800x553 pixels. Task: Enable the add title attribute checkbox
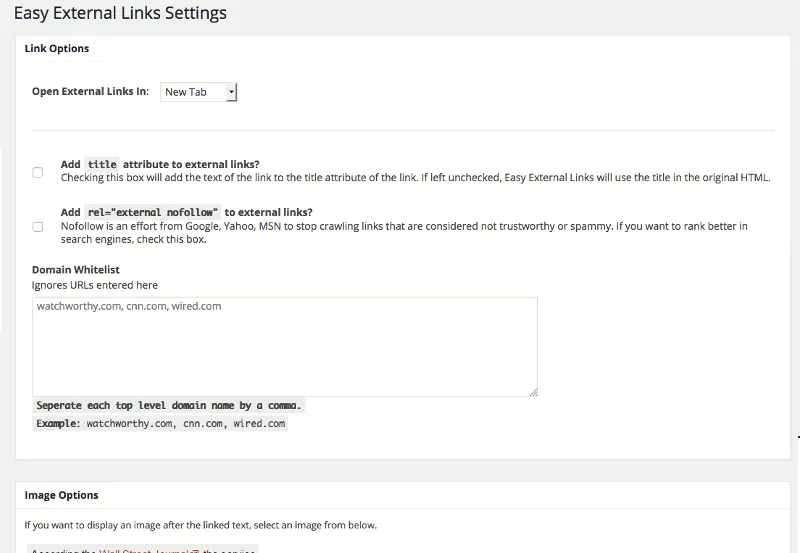(x=38, y=172)
